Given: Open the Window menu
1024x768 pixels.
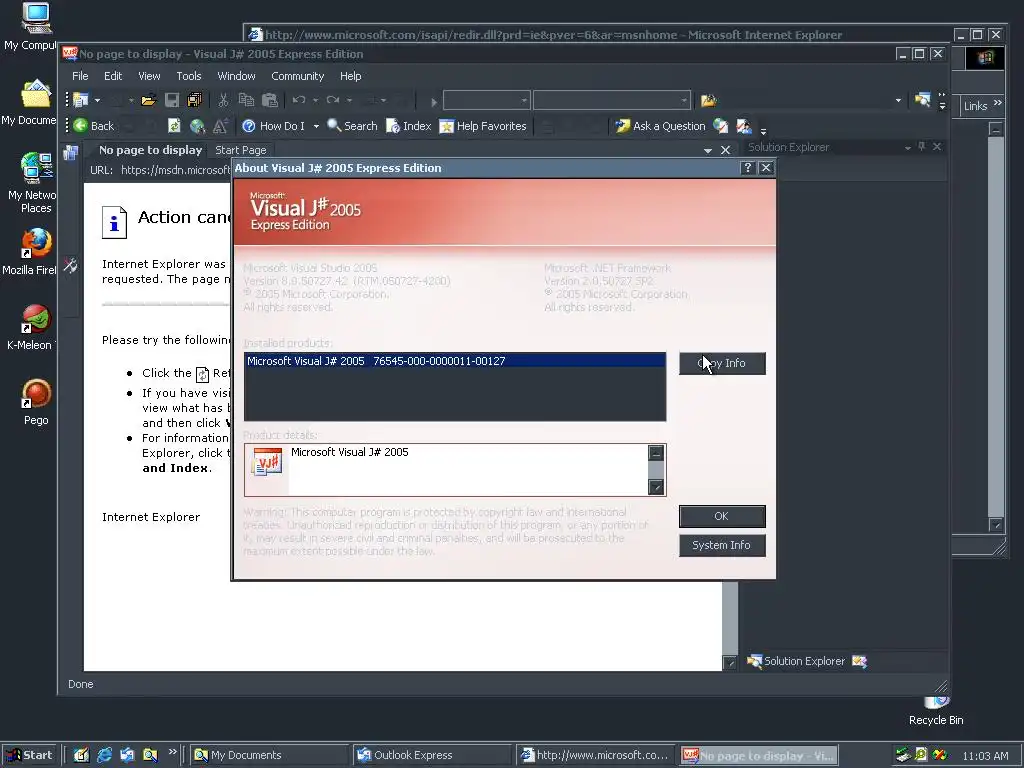Looking at the screenshot, I should pyautogui.click(x=236, y=76).
